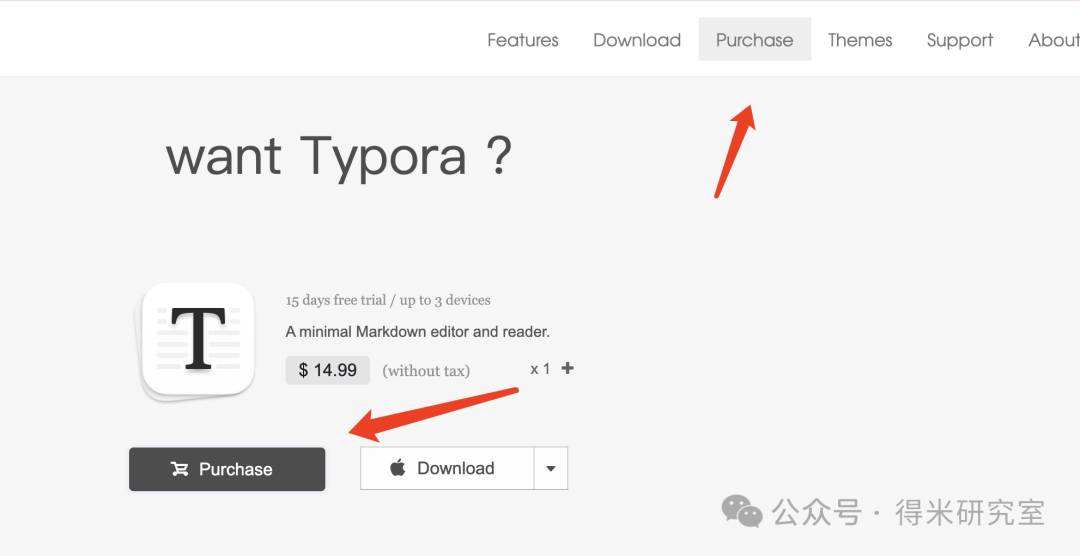Select the highlighted Purchase navigation tab
1080x556 pixels.
click(x=755, y=40)
